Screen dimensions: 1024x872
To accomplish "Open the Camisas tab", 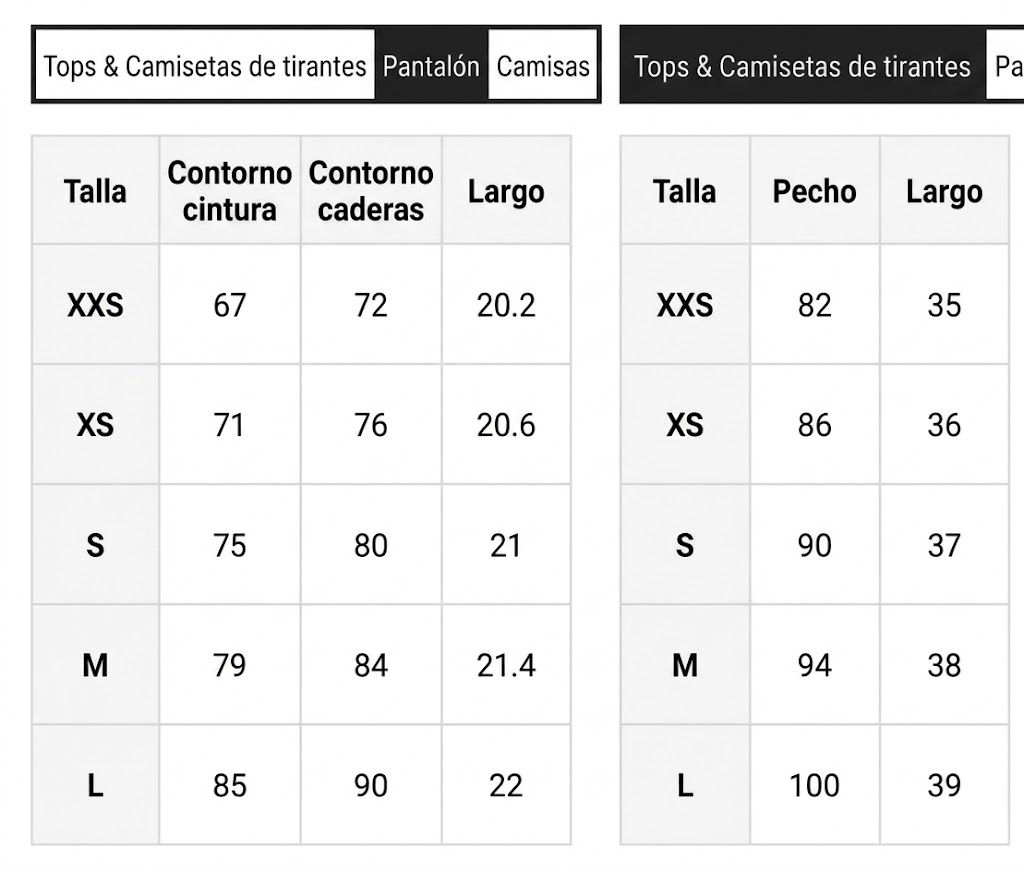I will [543, 66].
